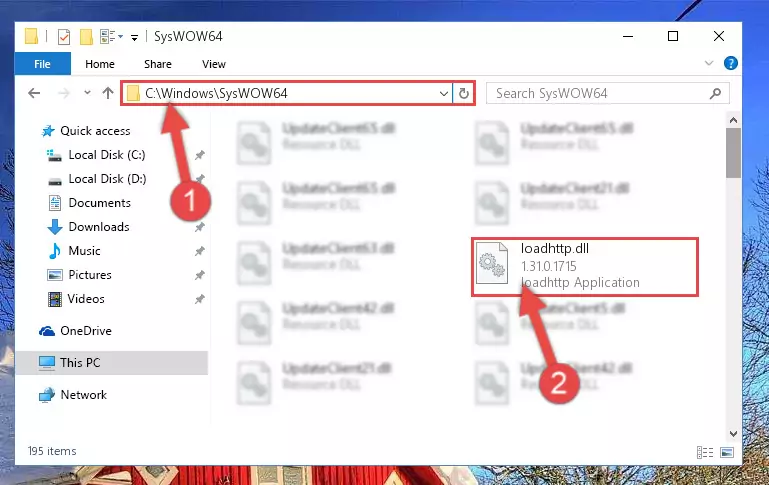Viewport: 769px width, 485px height.
Task: Open the address bar history dropdown
Action: pos(443,93)
